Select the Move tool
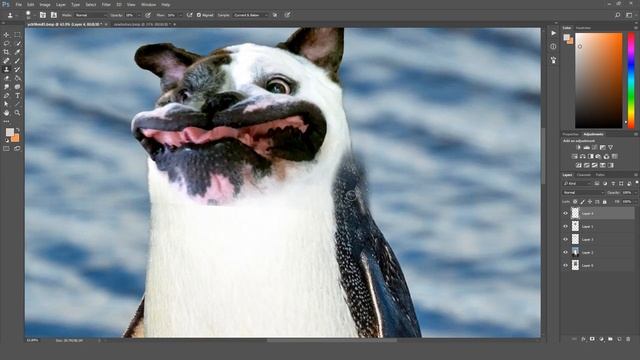 tap(7, 35)
